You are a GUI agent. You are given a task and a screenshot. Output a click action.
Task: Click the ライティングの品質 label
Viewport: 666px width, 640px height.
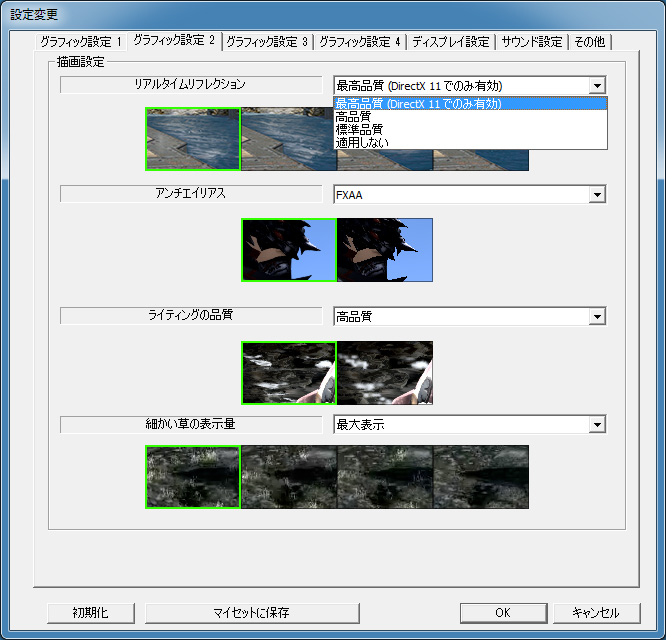coord(191,316)
